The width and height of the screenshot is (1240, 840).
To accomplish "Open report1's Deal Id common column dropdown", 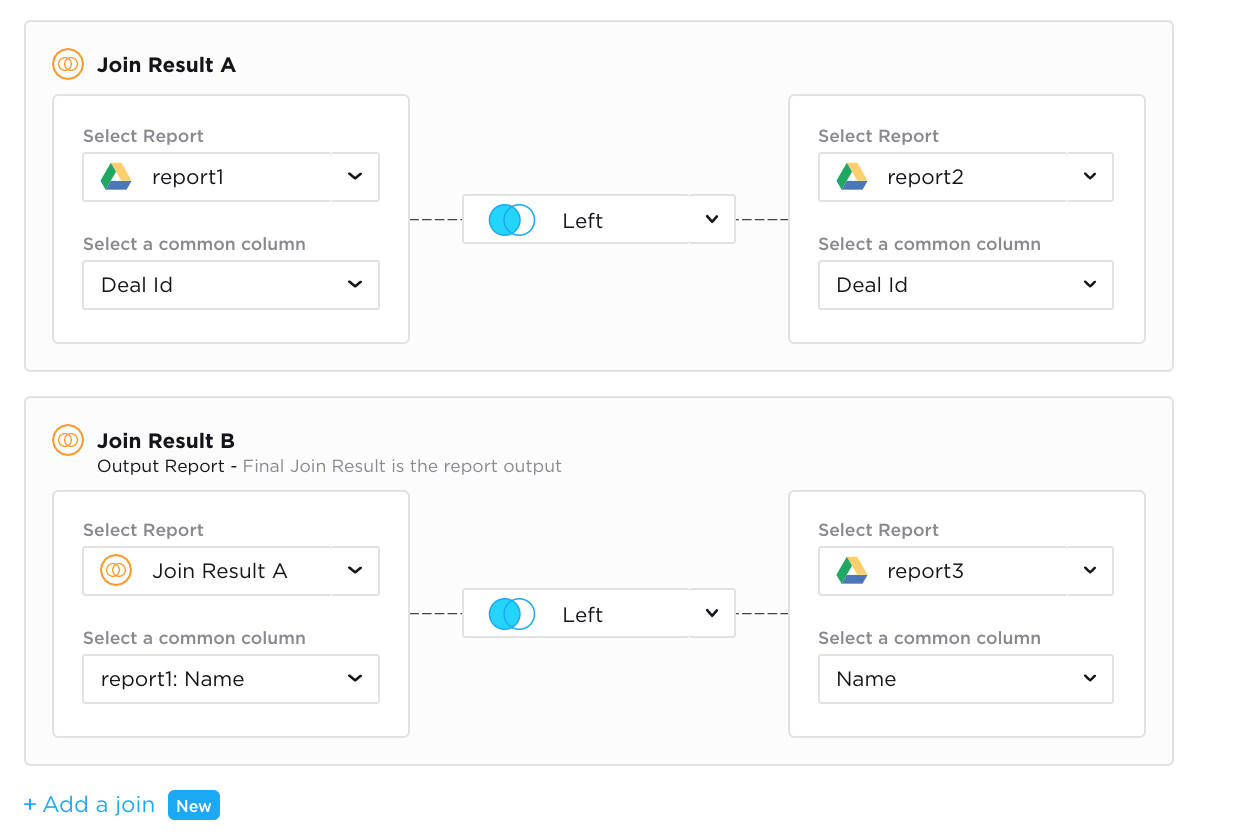I will [354, 285].
